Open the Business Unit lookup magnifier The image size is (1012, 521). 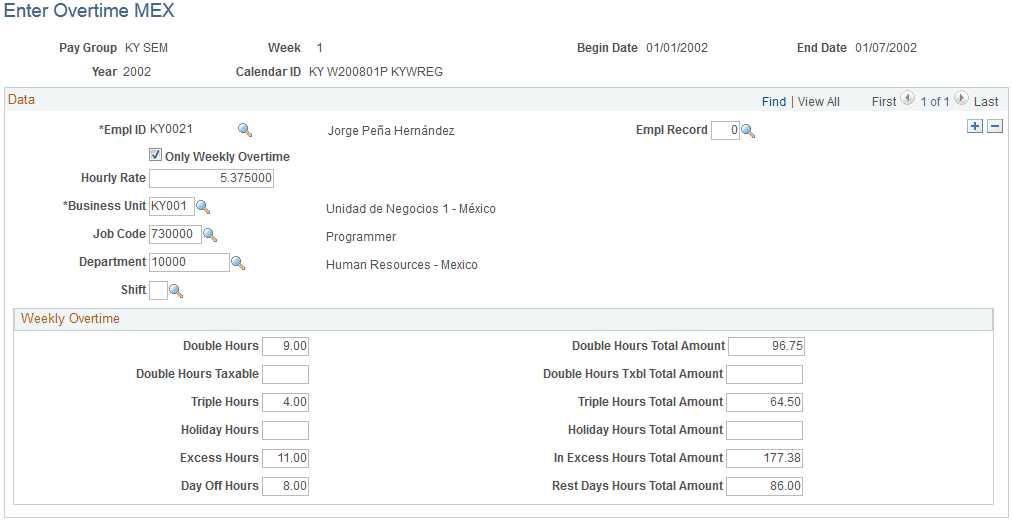203,207
